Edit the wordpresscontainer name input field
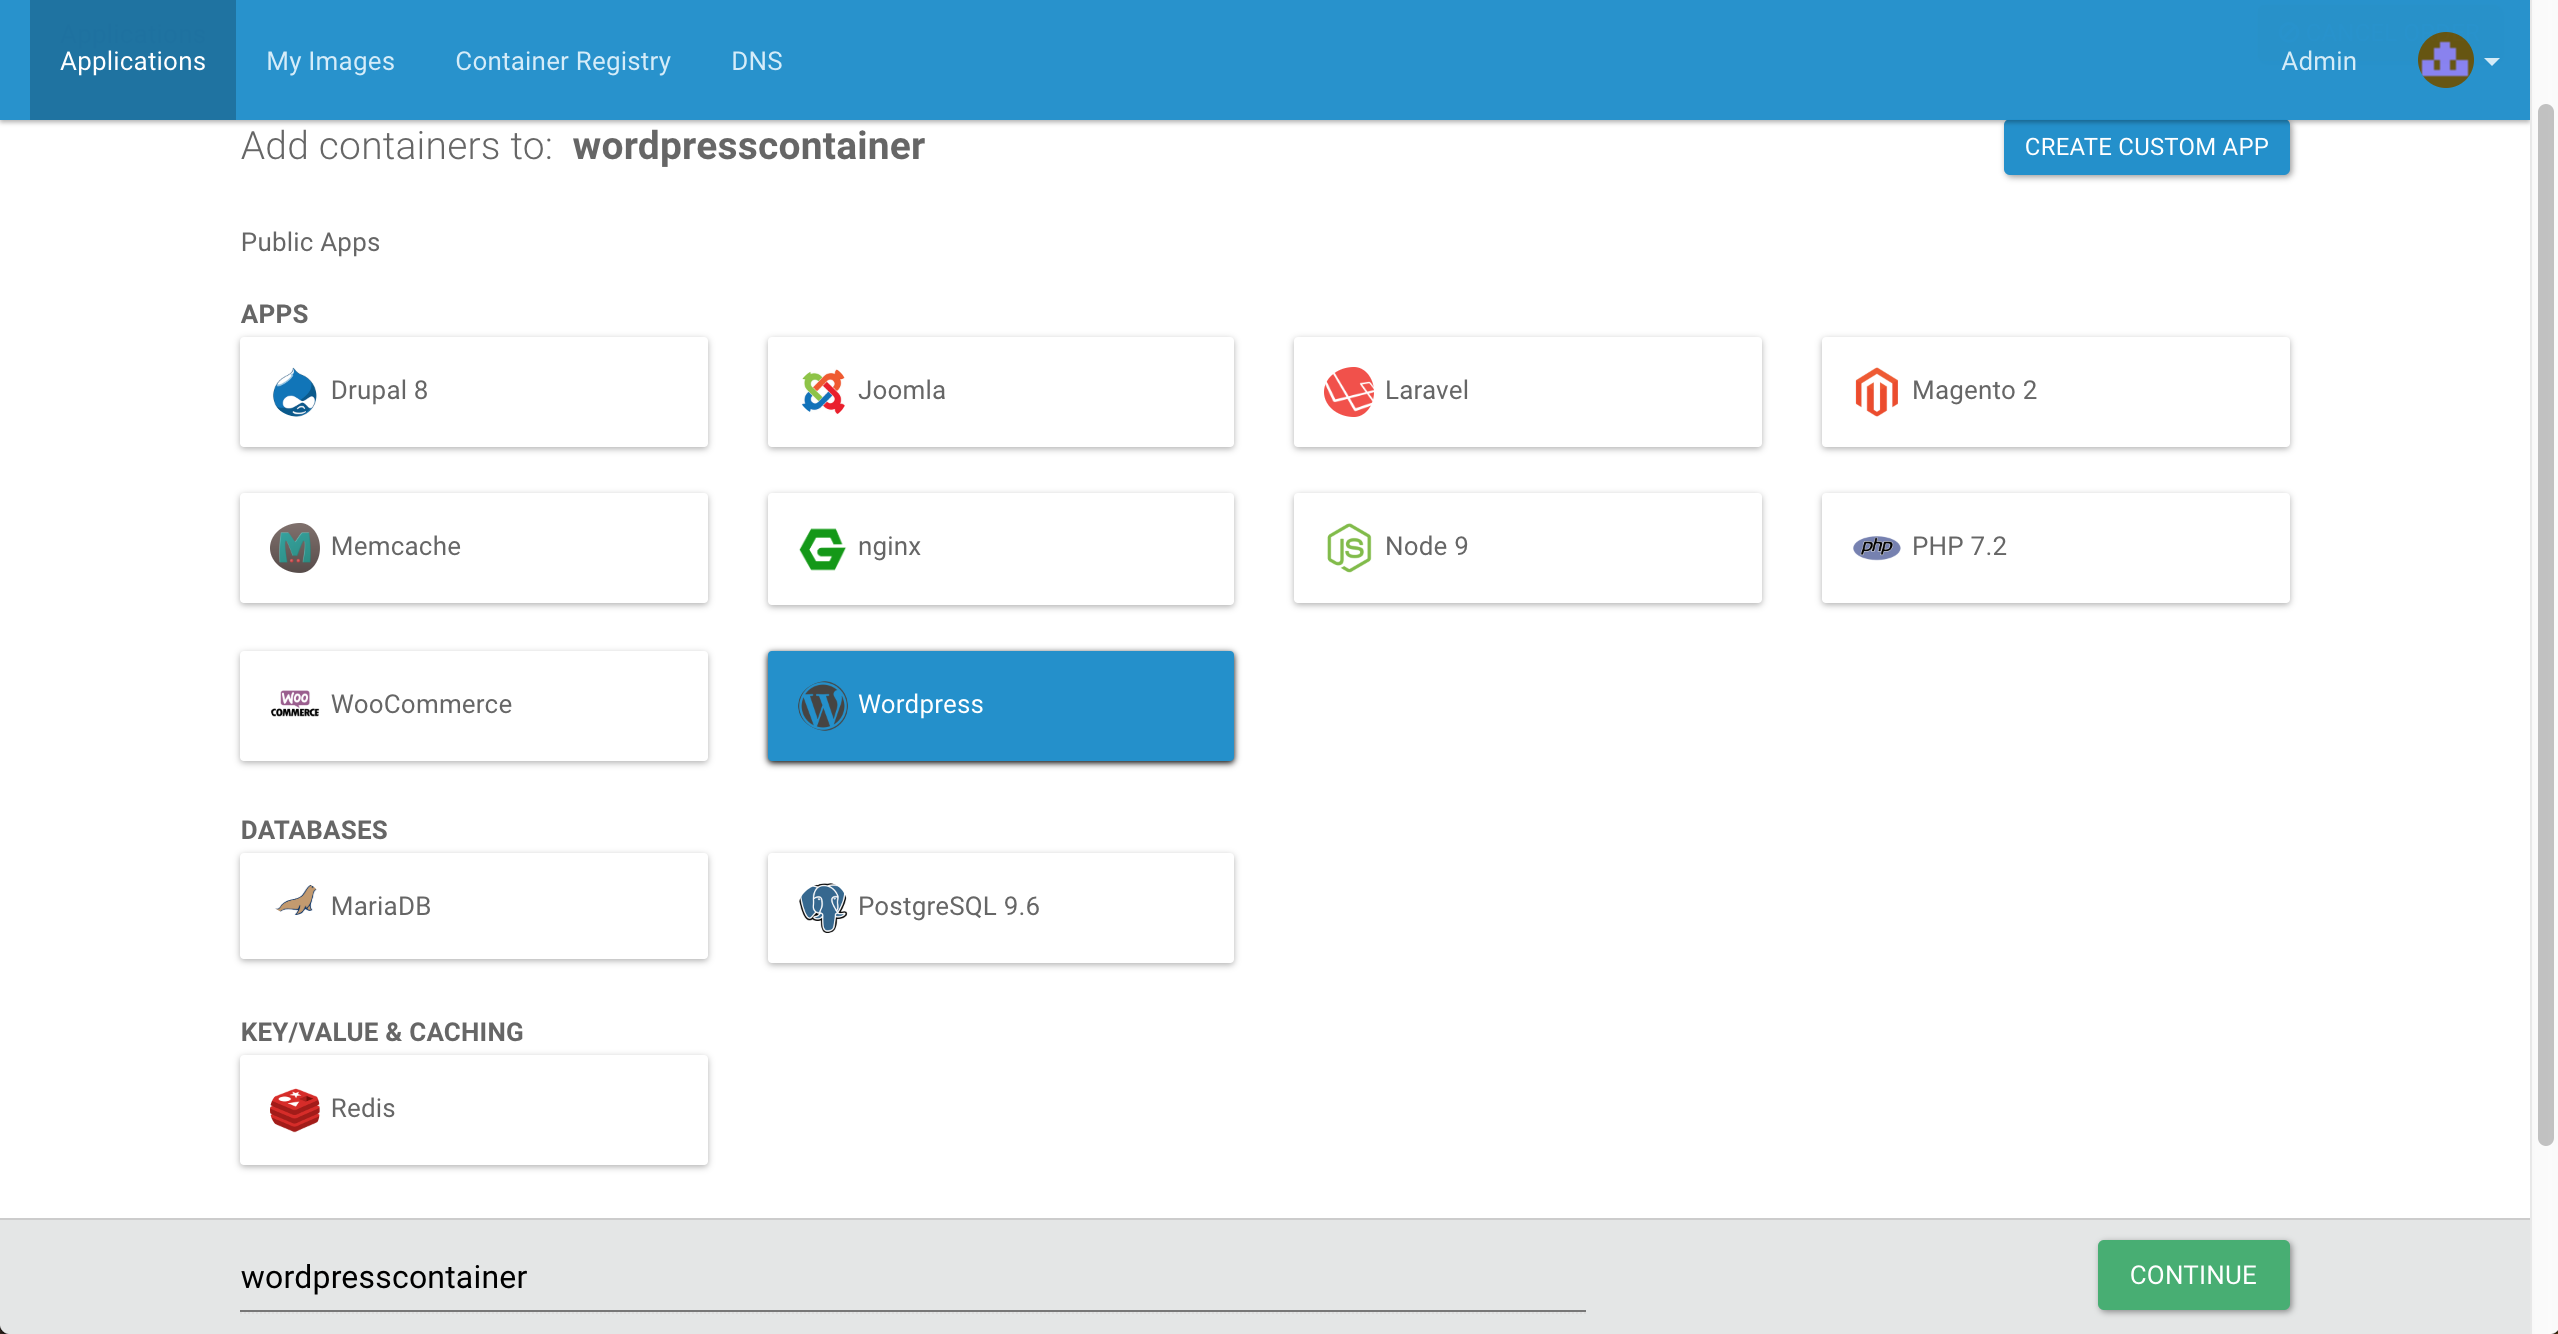The image size is (2558, 1334). point(913,1278)
